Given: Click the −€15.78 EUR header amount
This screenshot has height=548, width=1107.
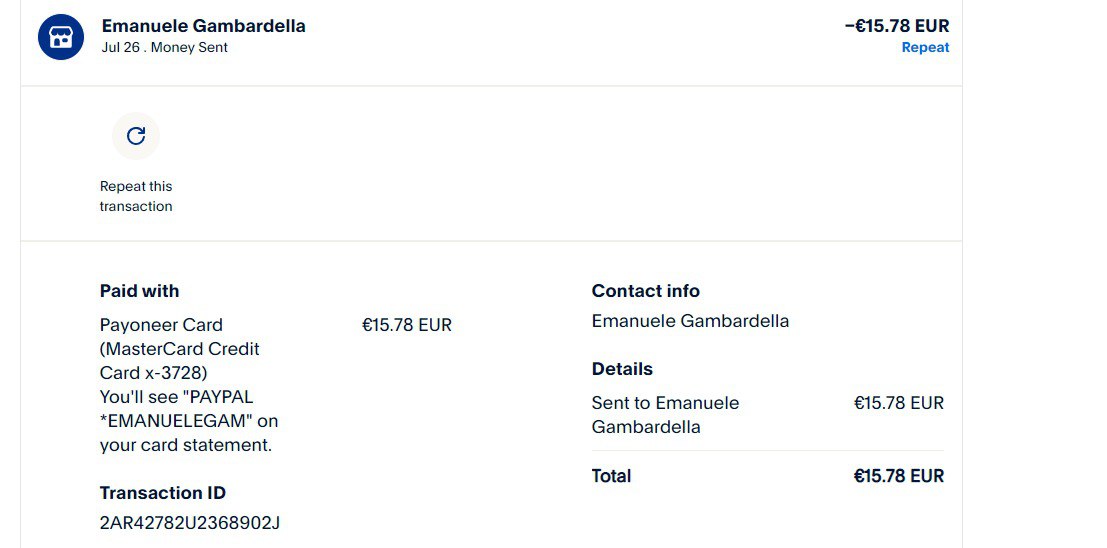Looking at the screenshot, I should tap(896, 26).
